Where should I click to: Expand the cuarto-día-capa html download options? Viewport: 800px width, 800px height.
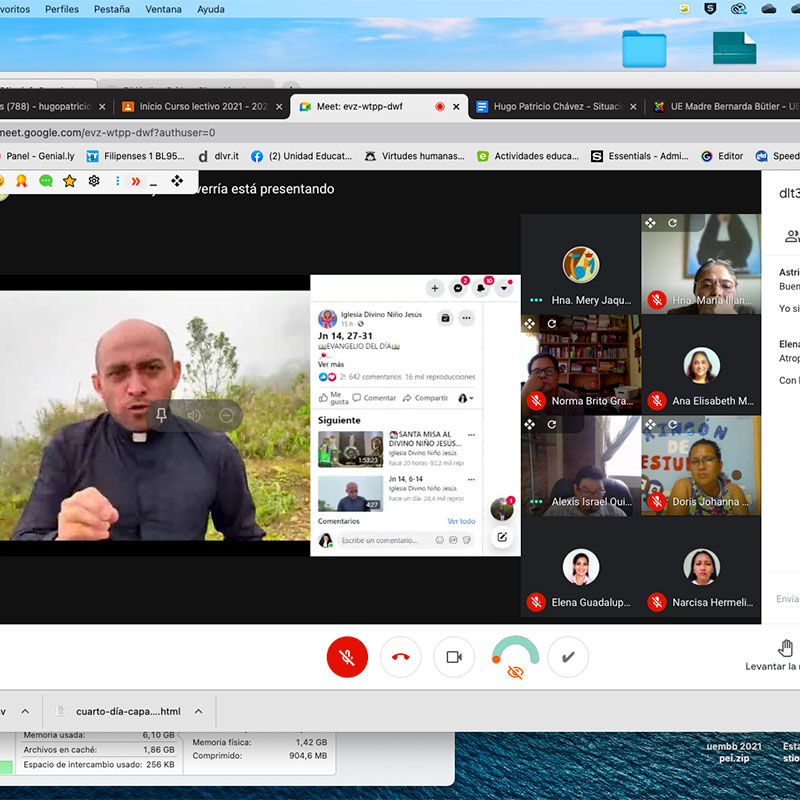coord(198,711)
